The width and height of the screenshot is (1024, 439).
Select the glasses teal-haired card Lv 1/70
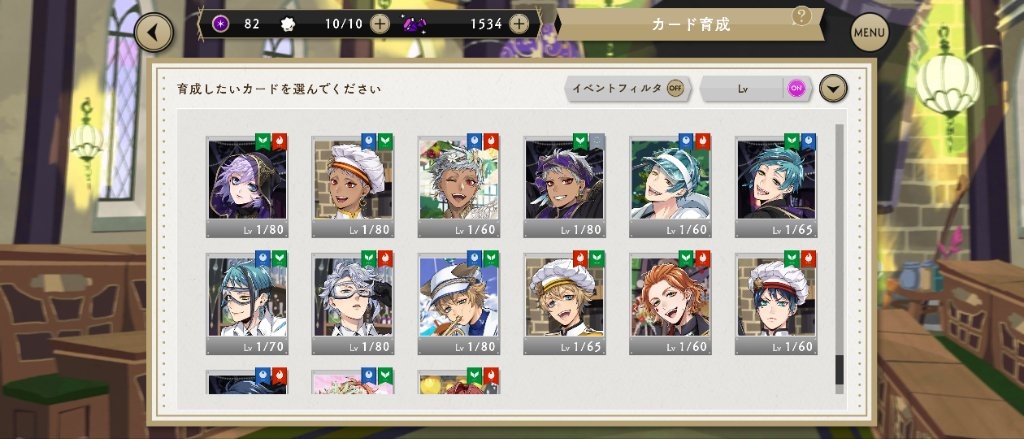click(248, 304)
